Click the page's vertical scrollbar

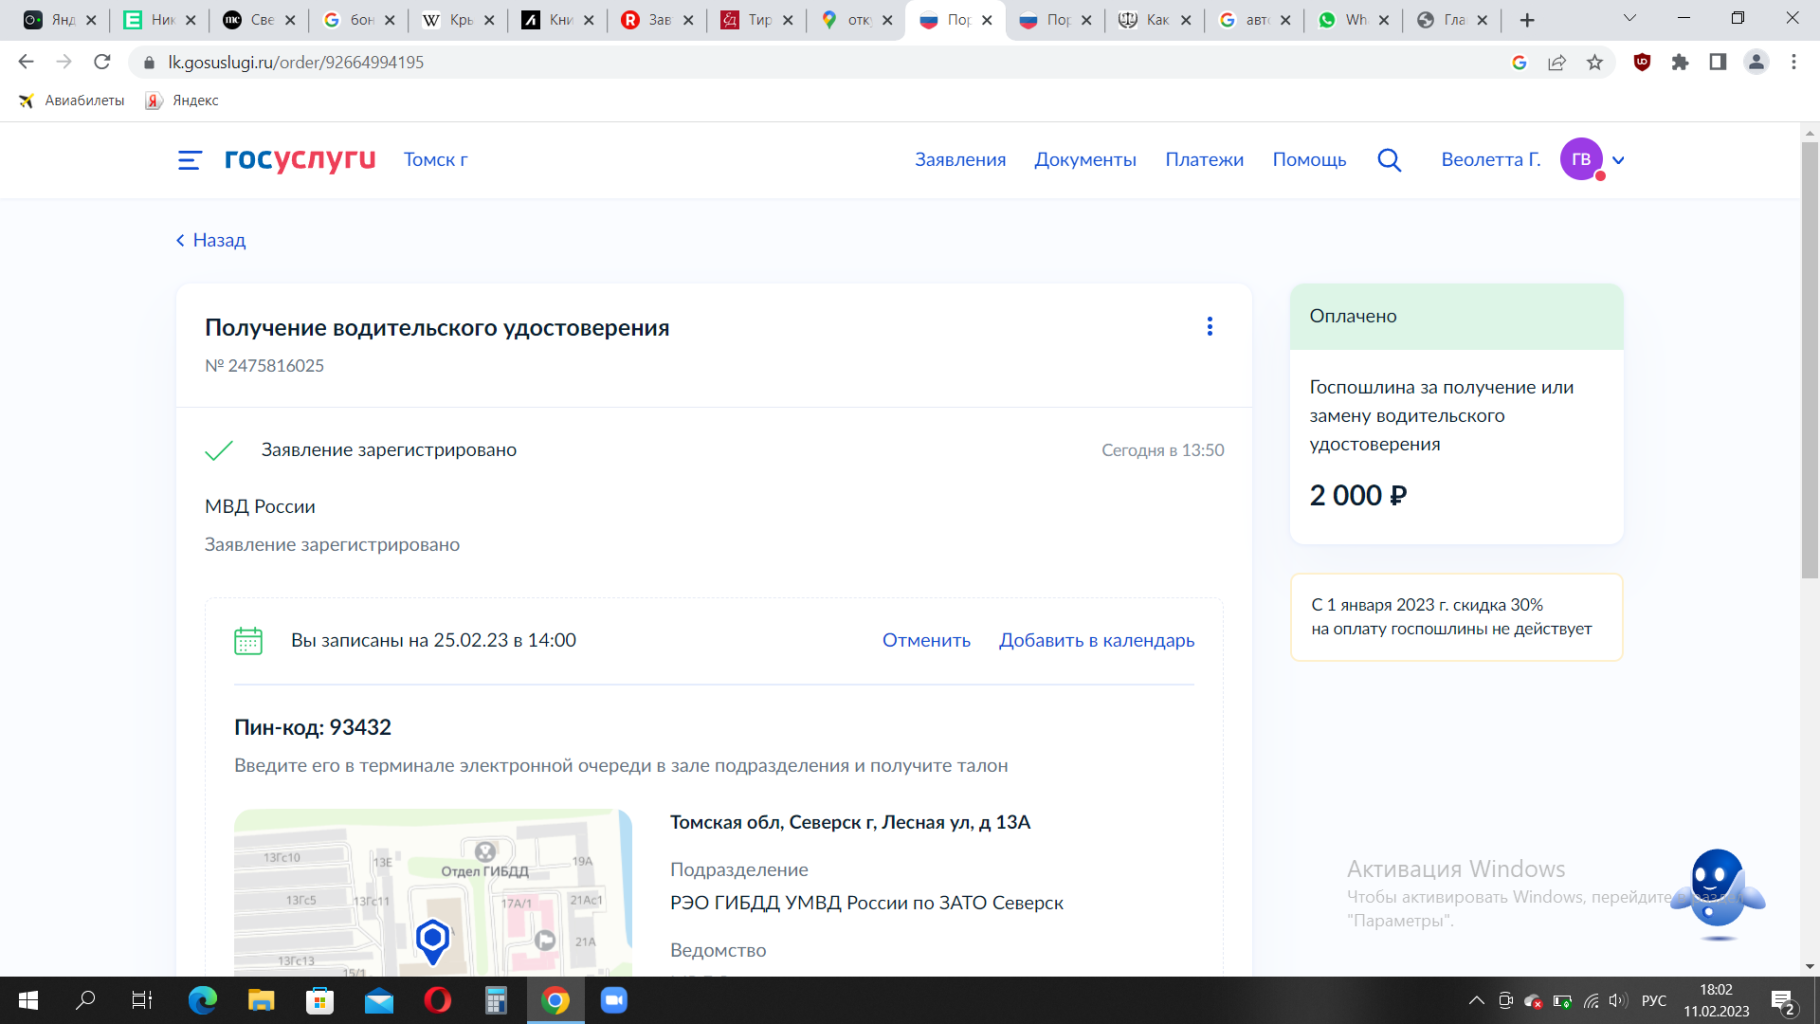pyautogui.click(x=1809, y=360)
